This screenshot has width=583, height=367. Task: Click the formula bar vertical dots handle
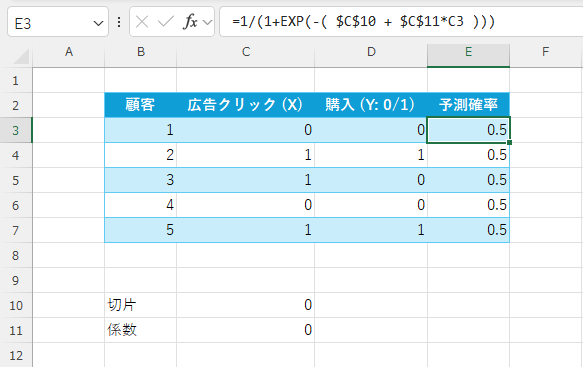pos(119,22)
